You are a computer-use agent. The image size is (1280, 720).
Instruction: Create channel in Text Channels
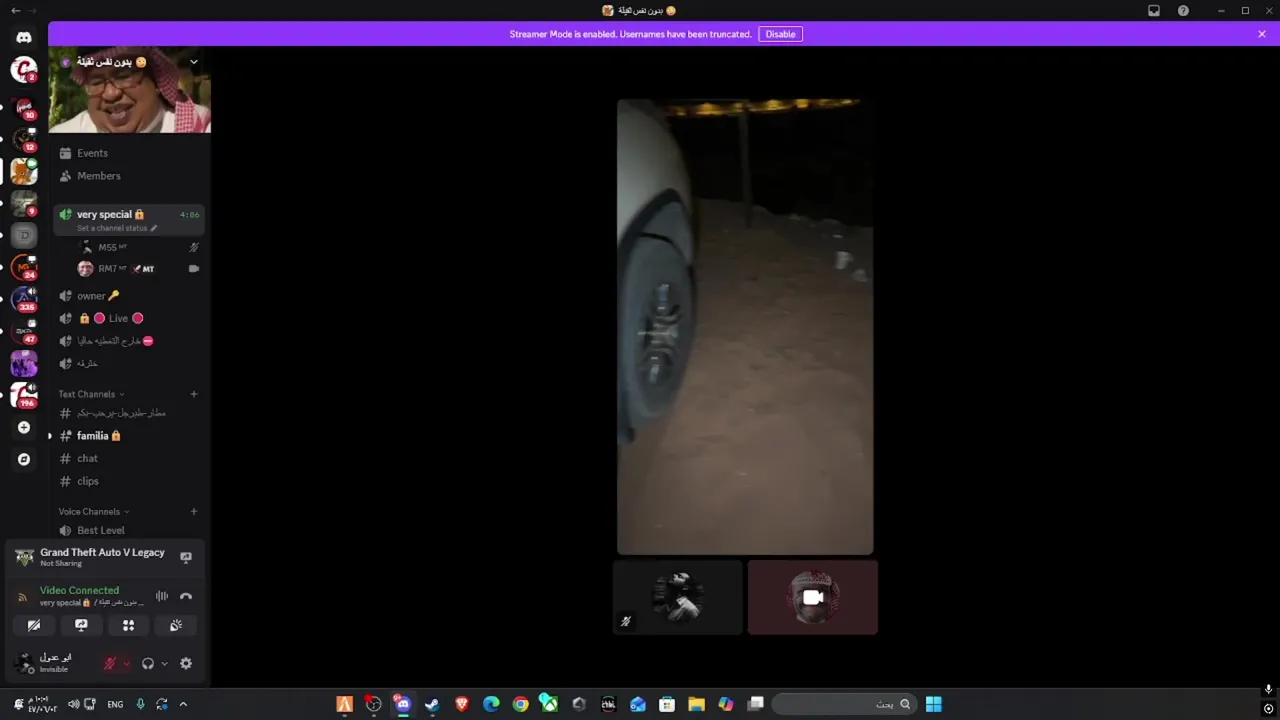click(x=194, y=394)
